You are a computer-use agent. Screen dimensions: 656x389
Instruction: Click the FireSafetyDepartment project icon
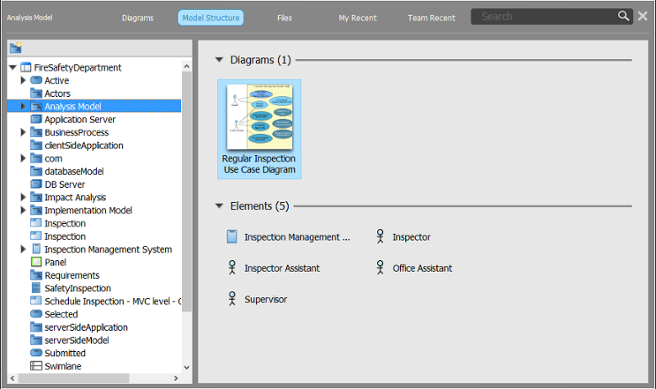pos(26,67)
